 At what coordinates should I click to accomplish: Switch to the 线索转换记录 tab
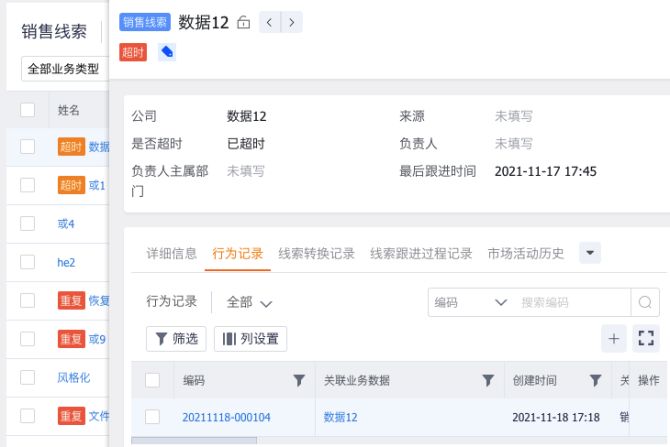pyautogui.click(x=316, y=253)
